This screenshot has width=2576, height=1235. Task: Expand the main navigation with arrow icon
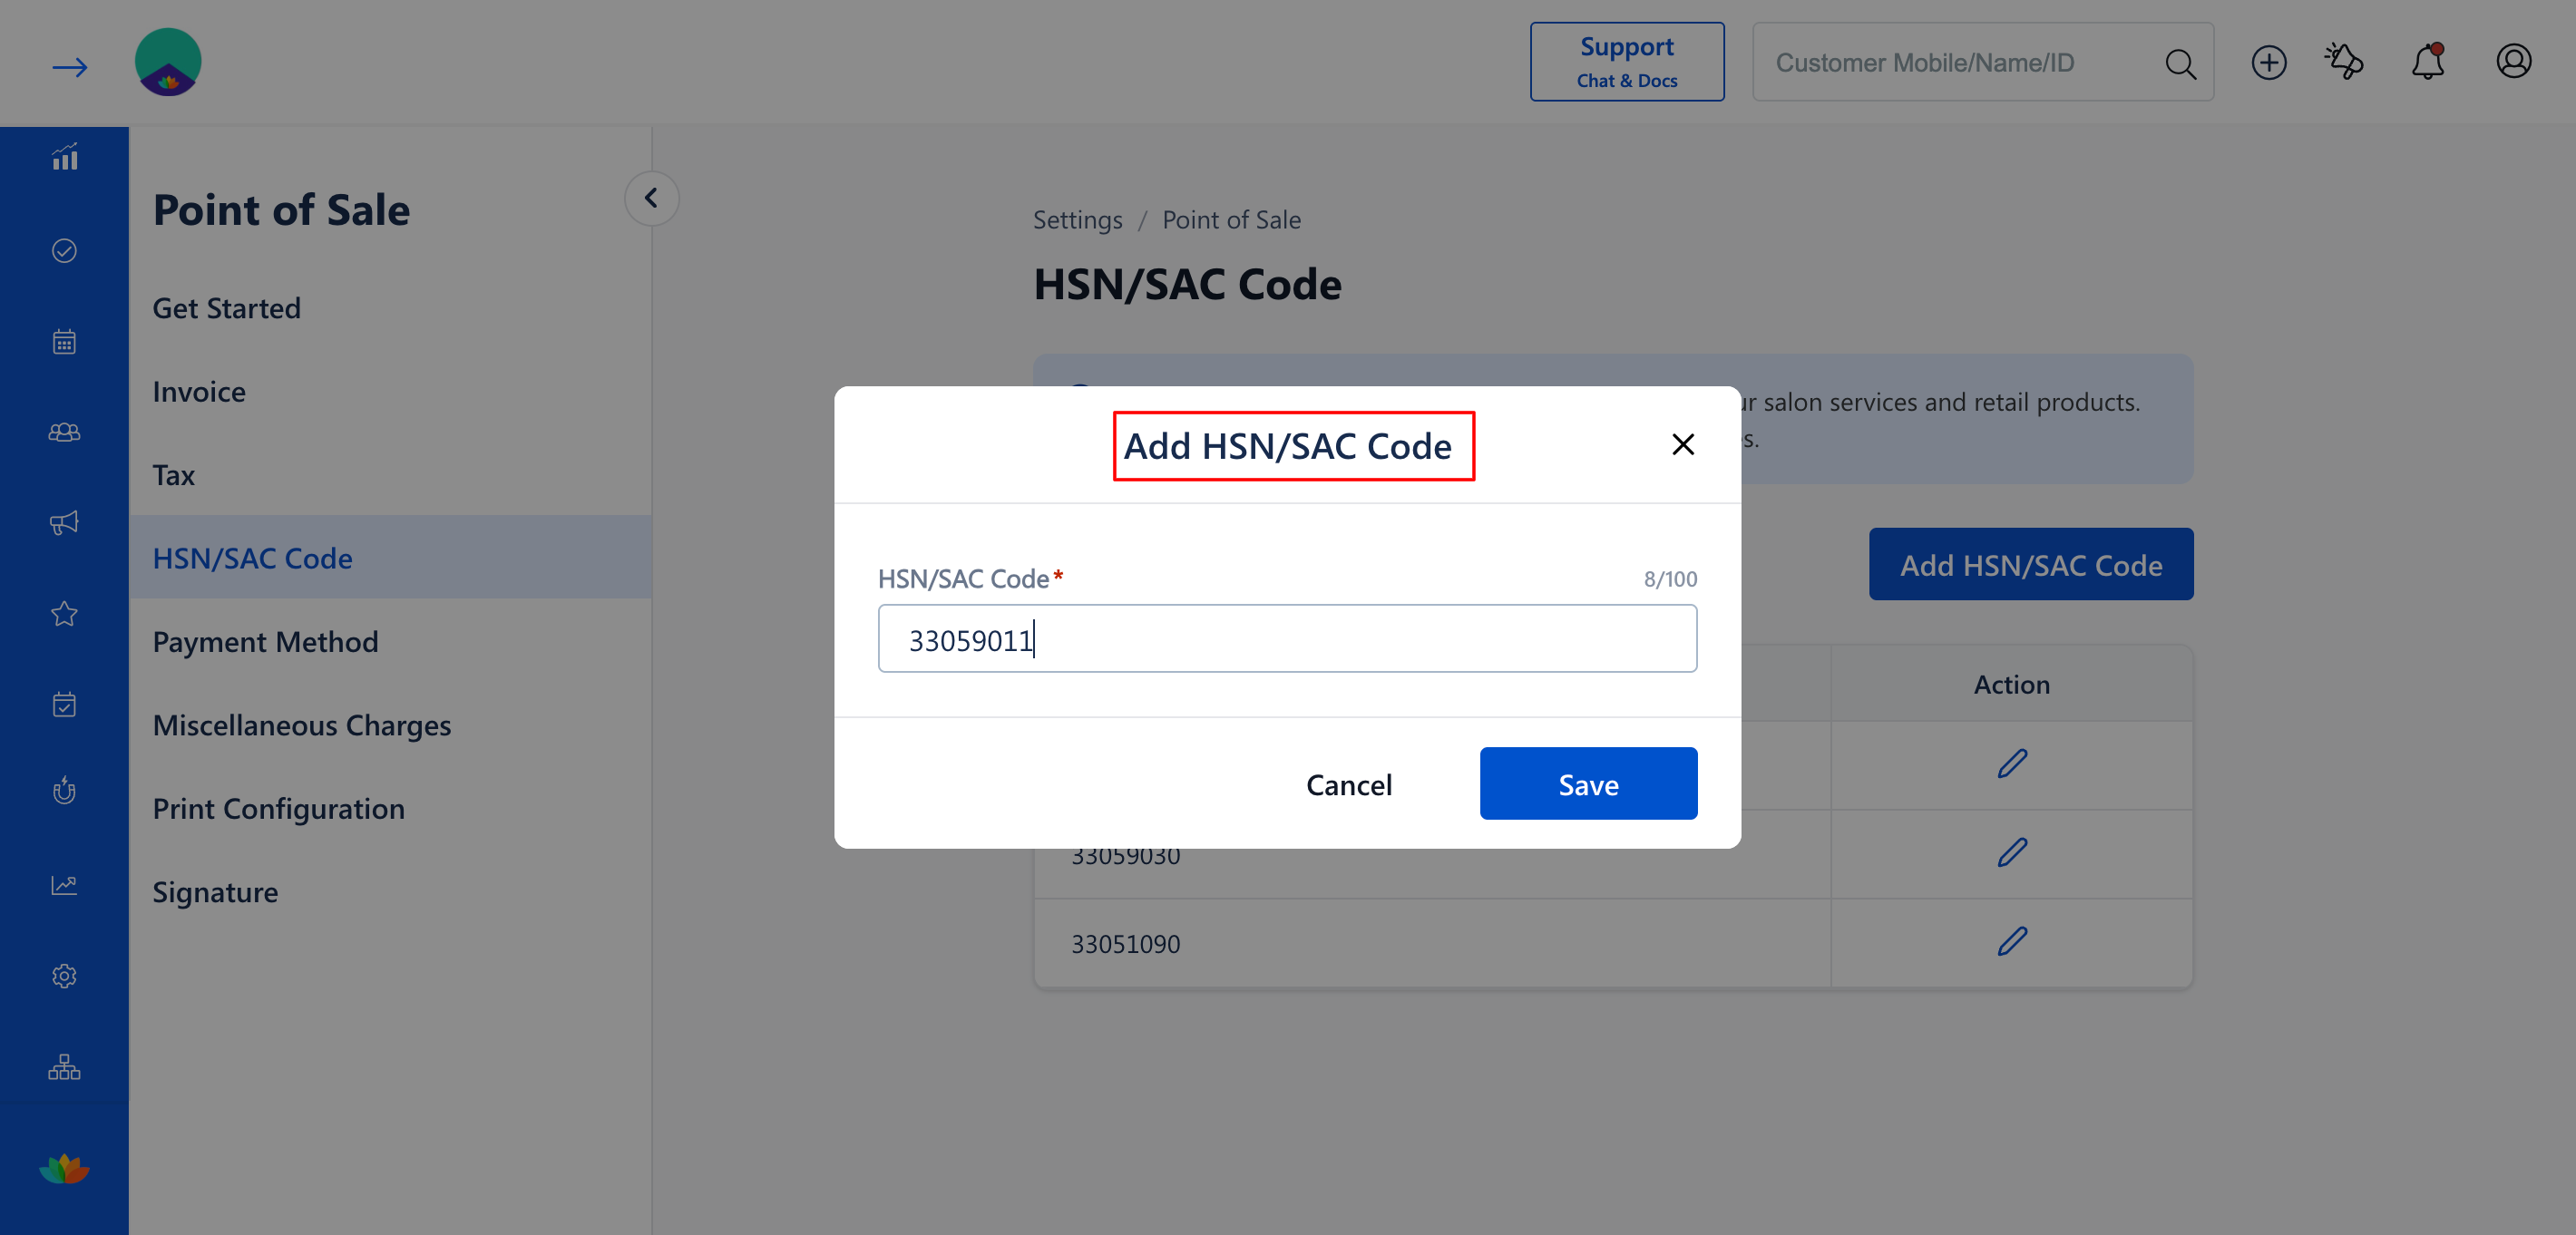[69, 67]
